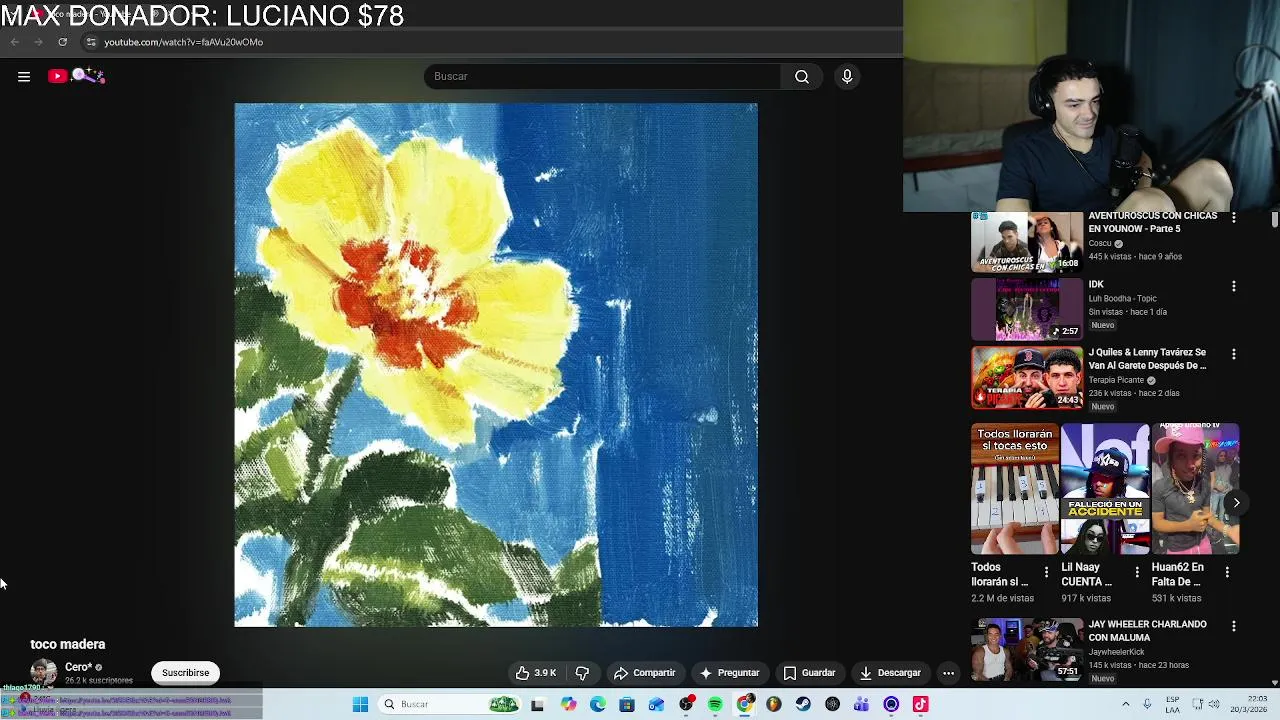
Task: Show next Shorts with right arrow
Action: click(1236, 503)
